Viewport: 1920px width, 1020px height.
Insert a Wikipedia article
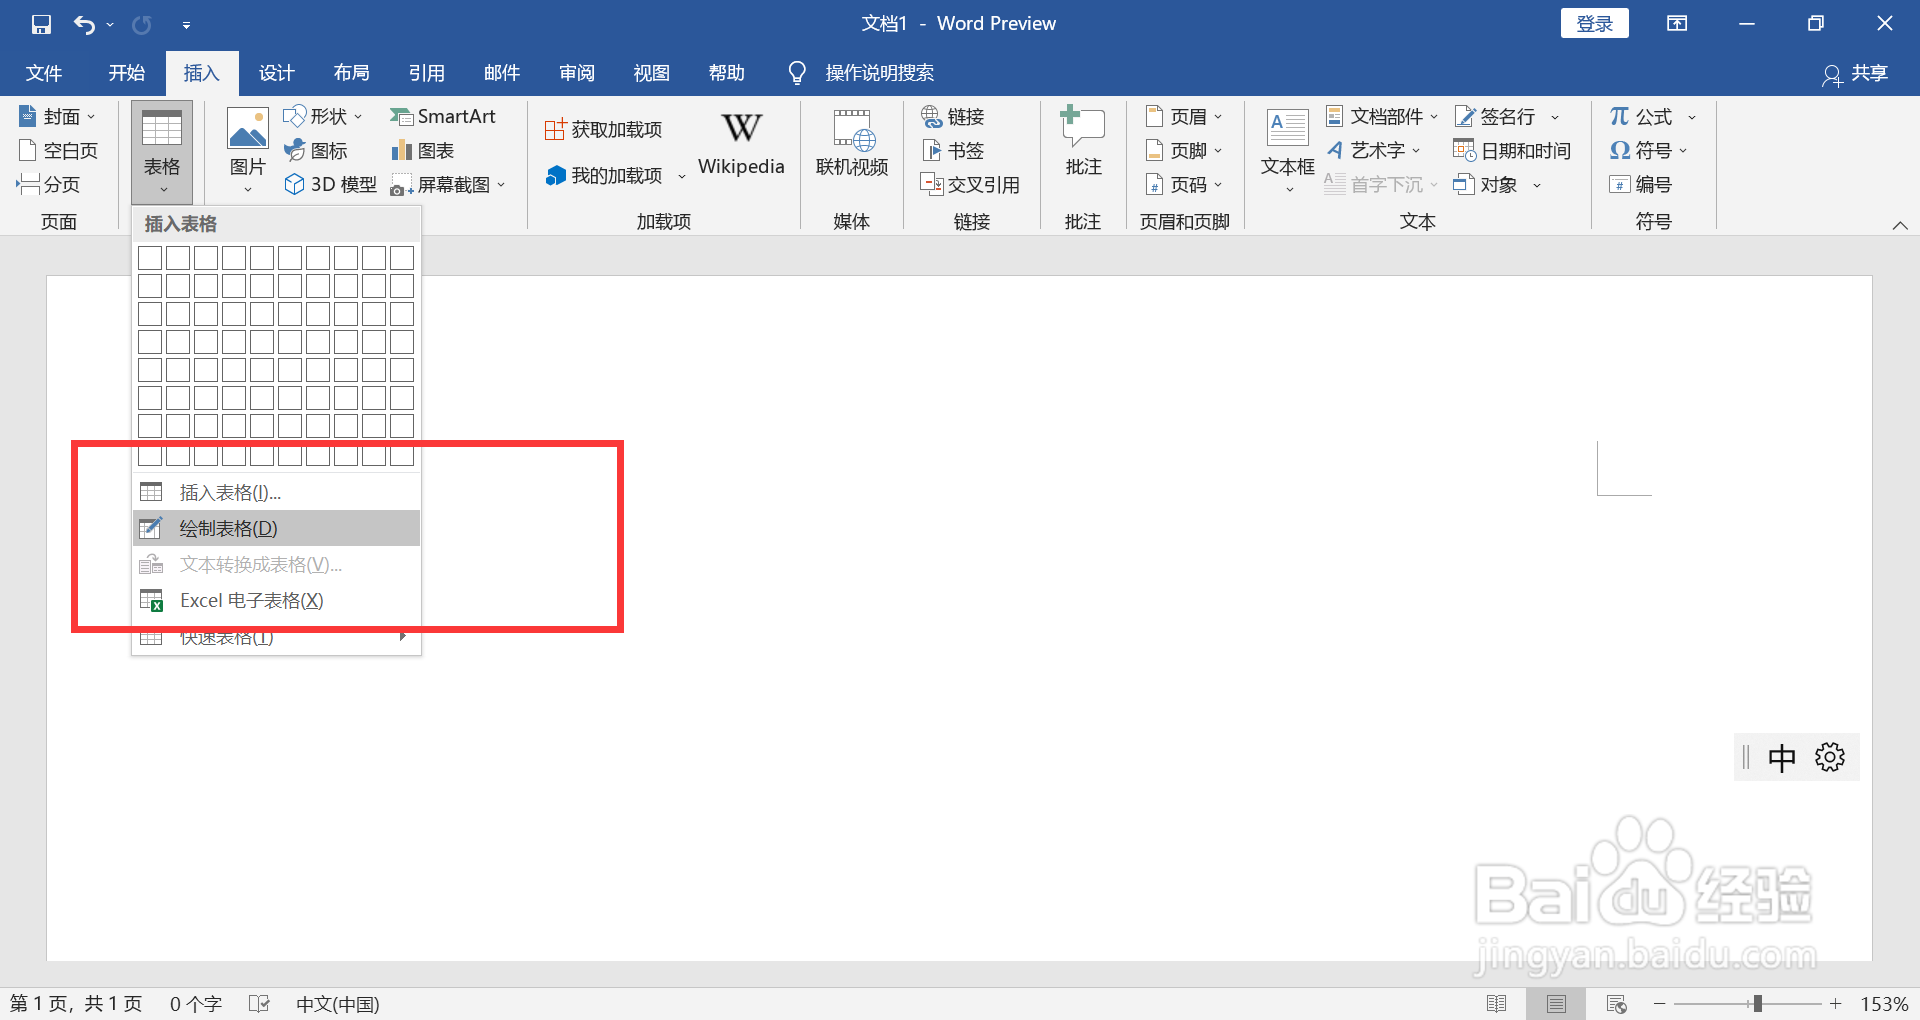[740, 143]
